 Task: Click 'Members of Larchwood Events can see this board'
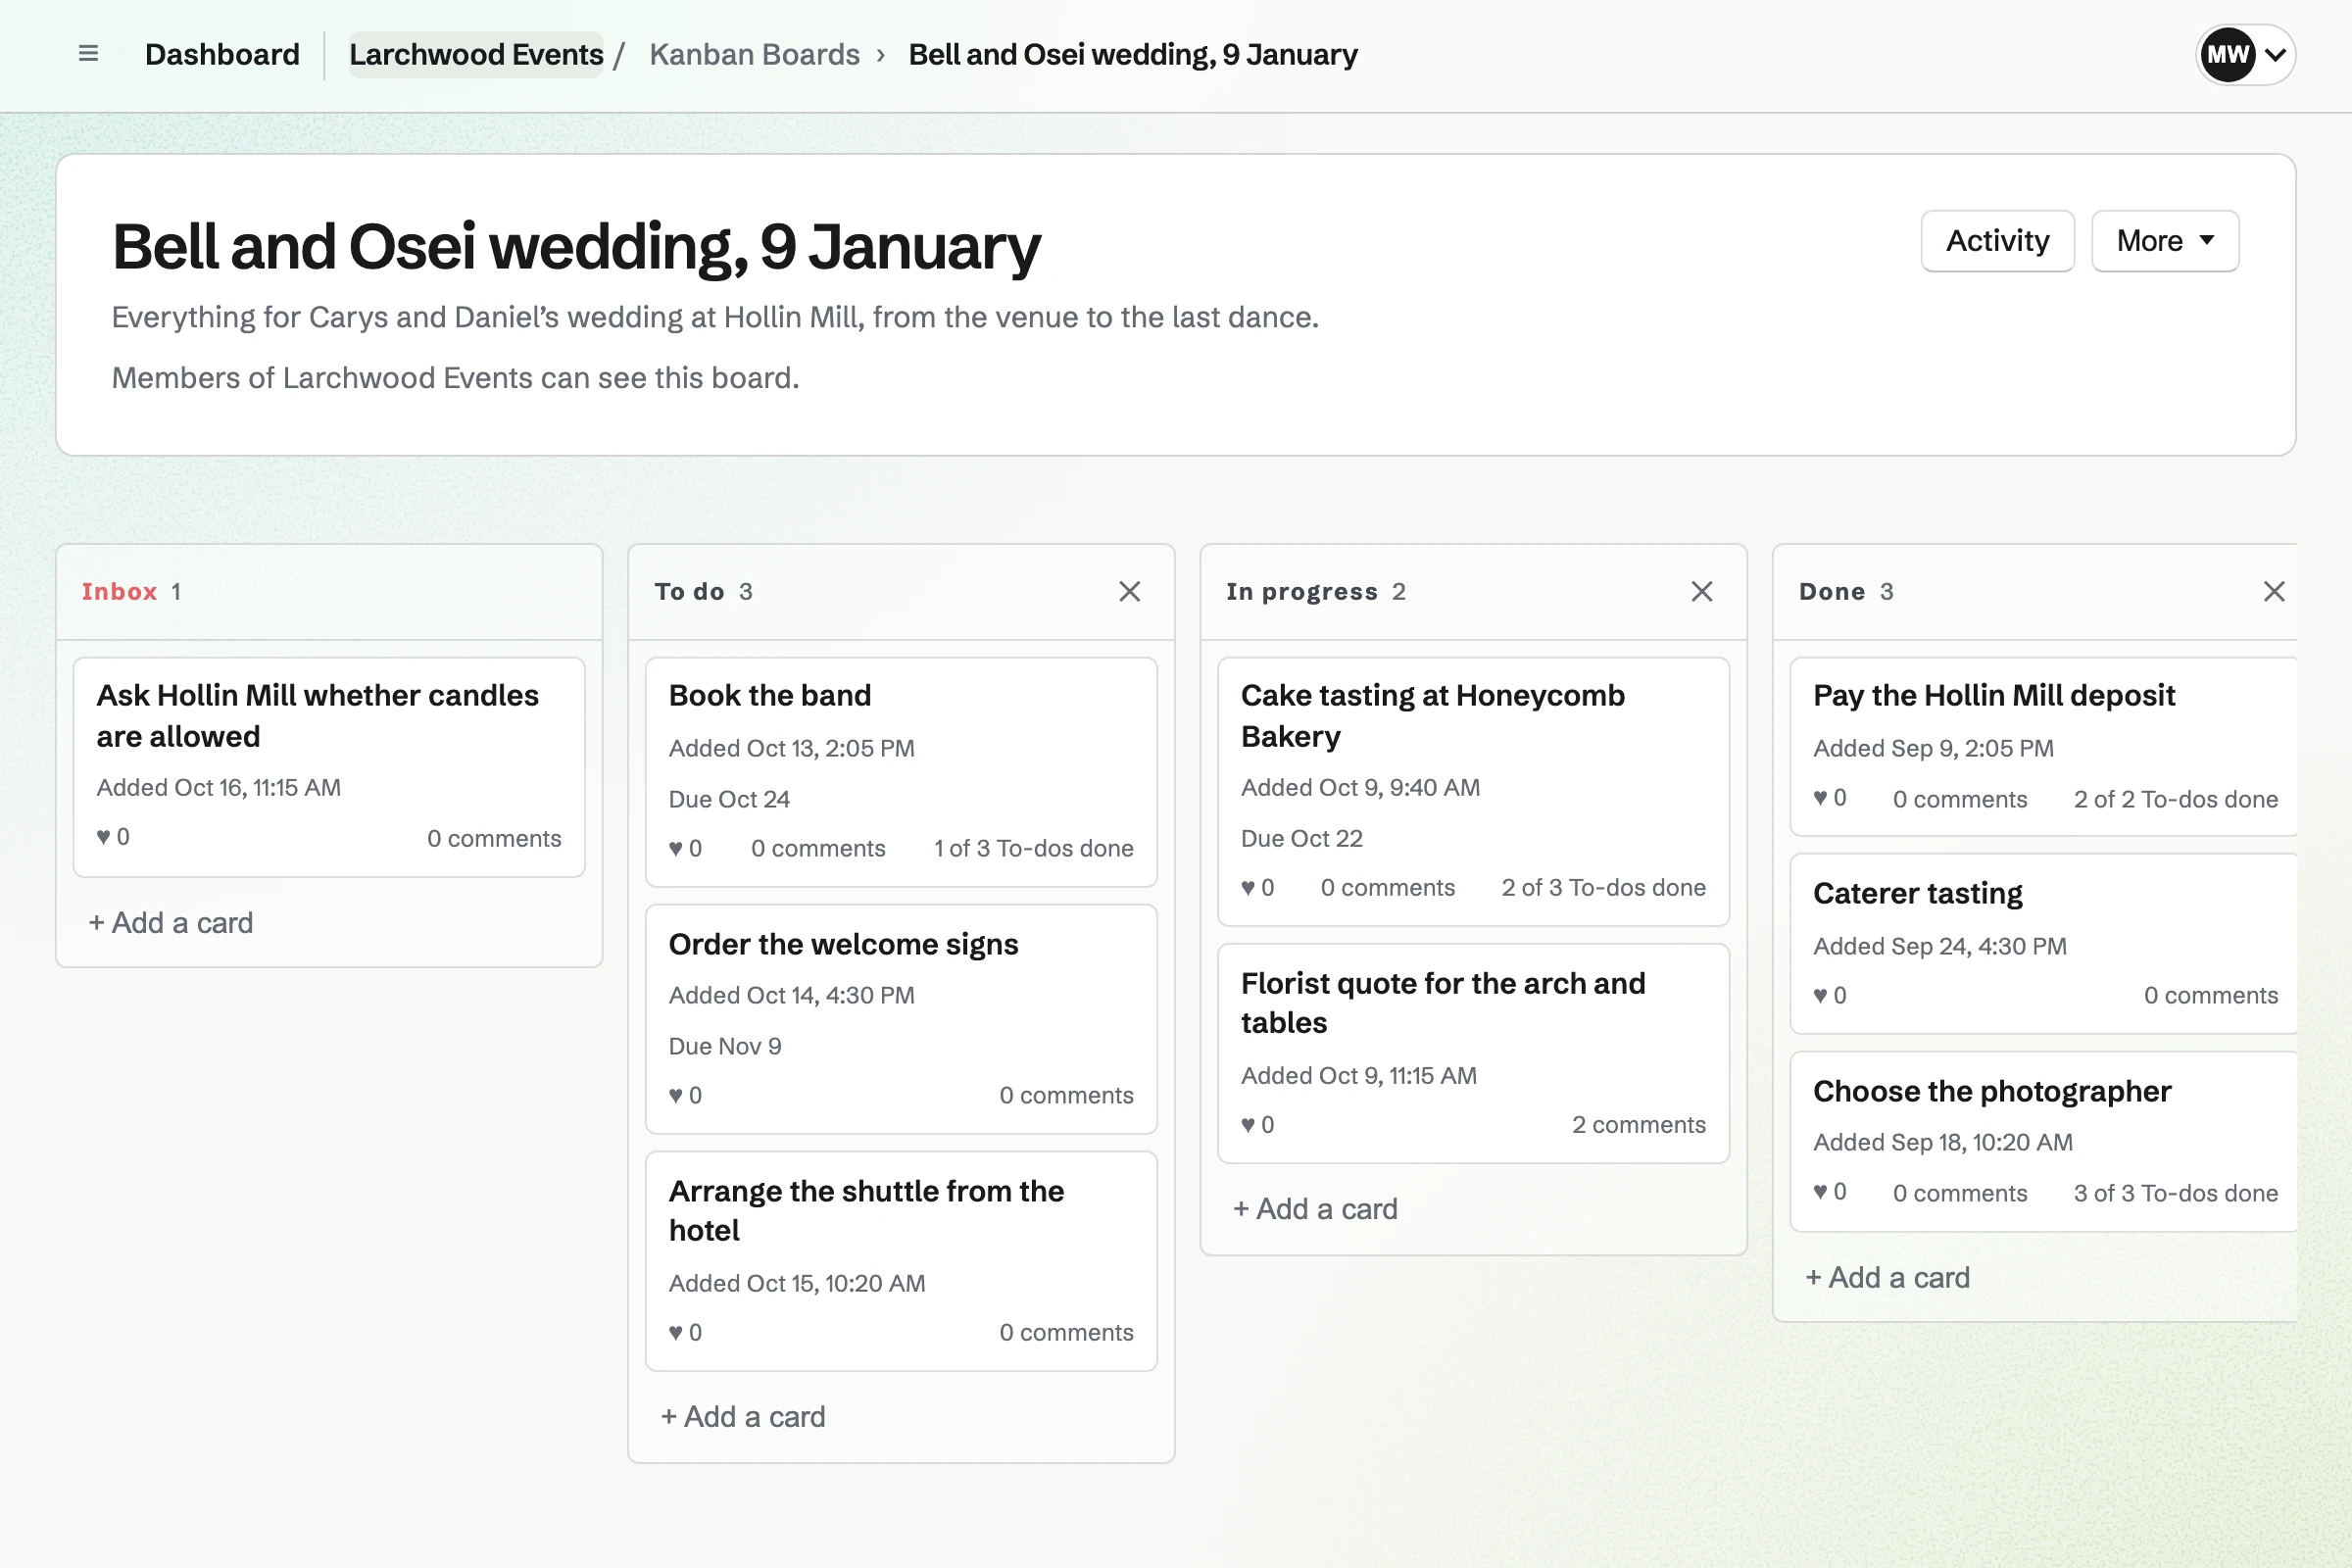coord(455,378)
